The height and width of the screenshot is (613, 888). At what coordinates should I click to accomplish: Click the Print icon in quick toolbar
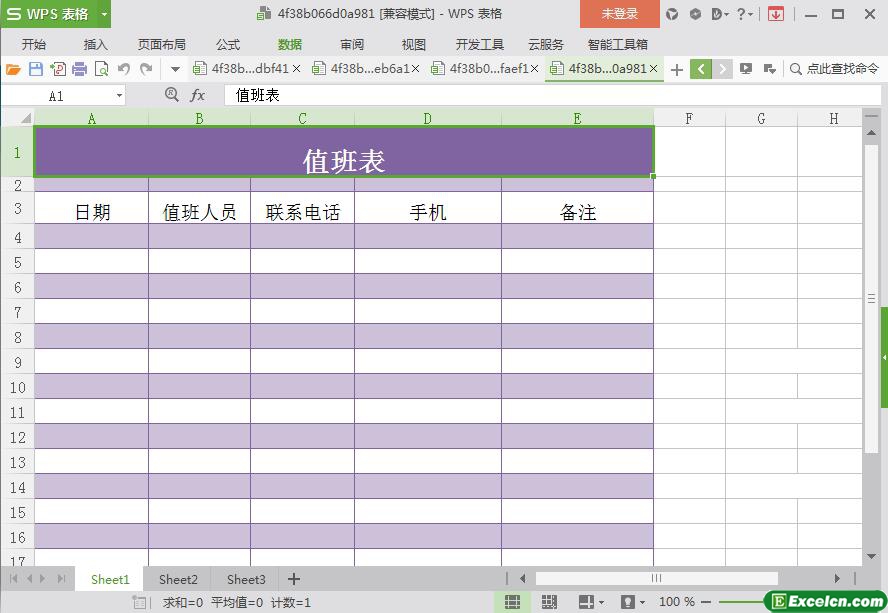(79, 69)
